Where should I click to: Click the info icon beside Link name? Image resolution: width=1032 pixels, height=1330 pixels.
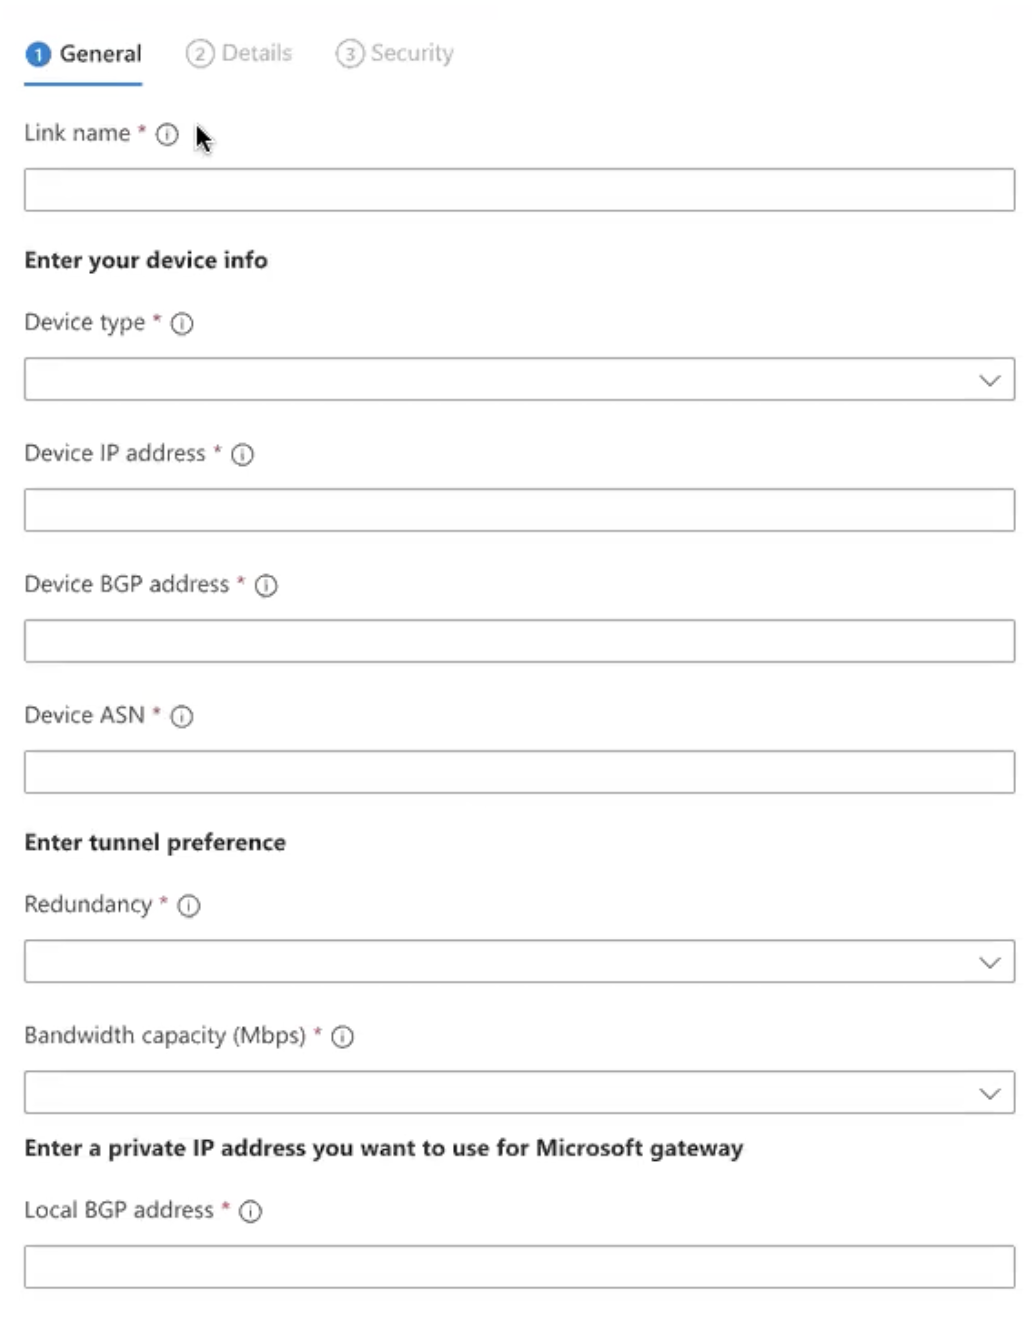point(167,134)
